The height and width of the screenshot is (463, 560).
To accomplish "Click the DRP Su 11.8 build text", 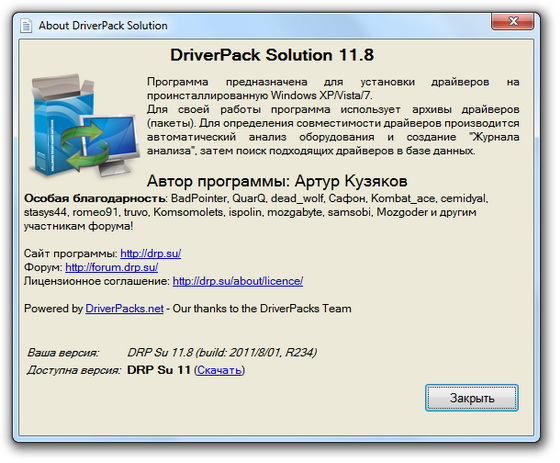I will (222, 353).
